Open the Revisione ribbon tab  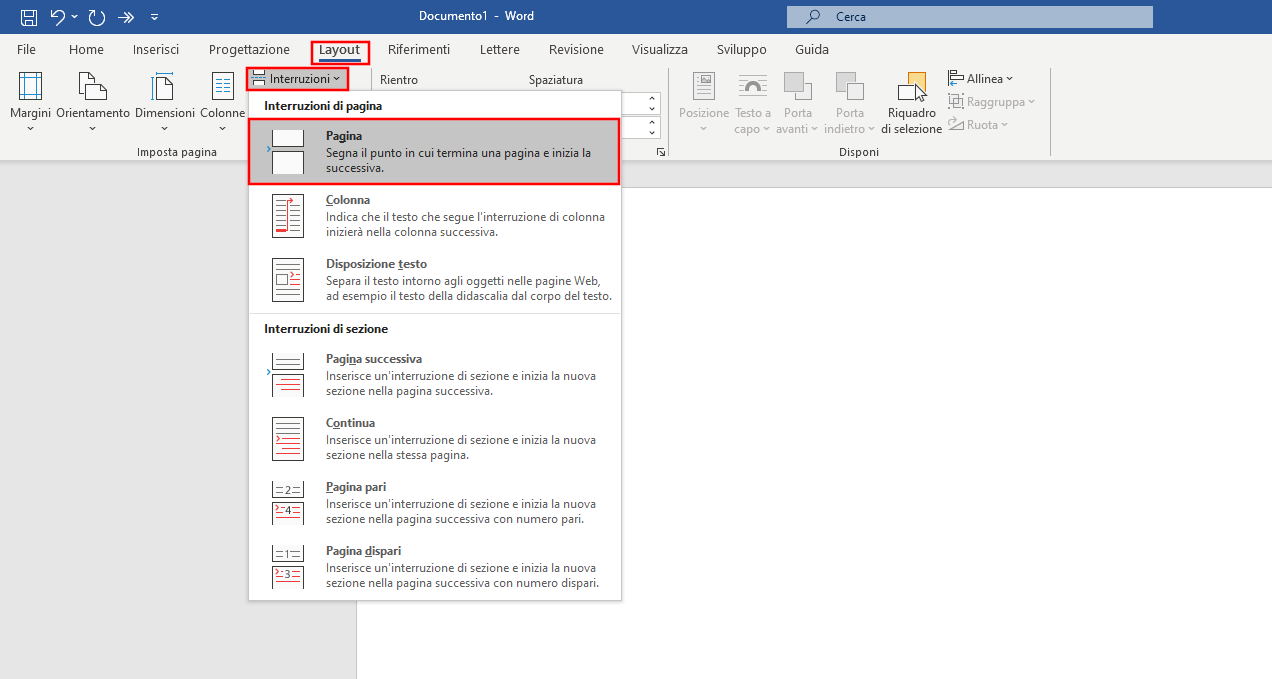576,49
